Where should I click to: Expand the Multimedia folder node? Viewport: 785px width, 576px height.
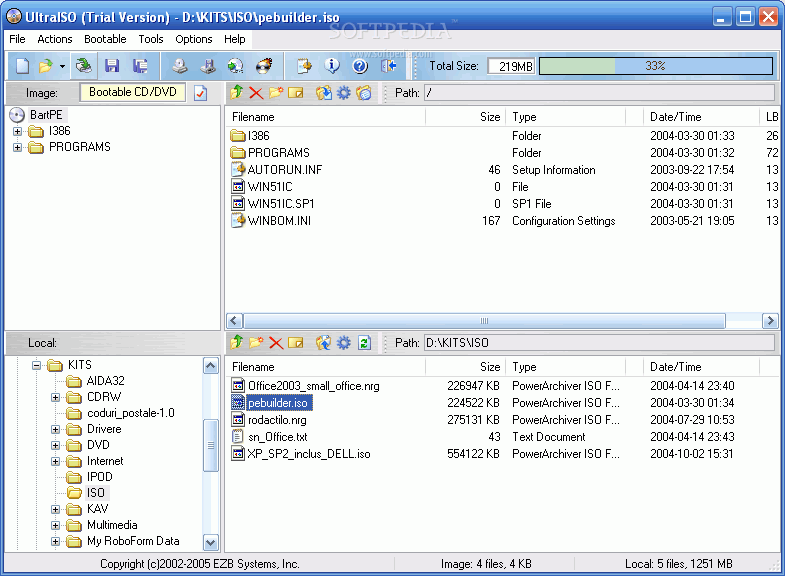coord(55,525)
